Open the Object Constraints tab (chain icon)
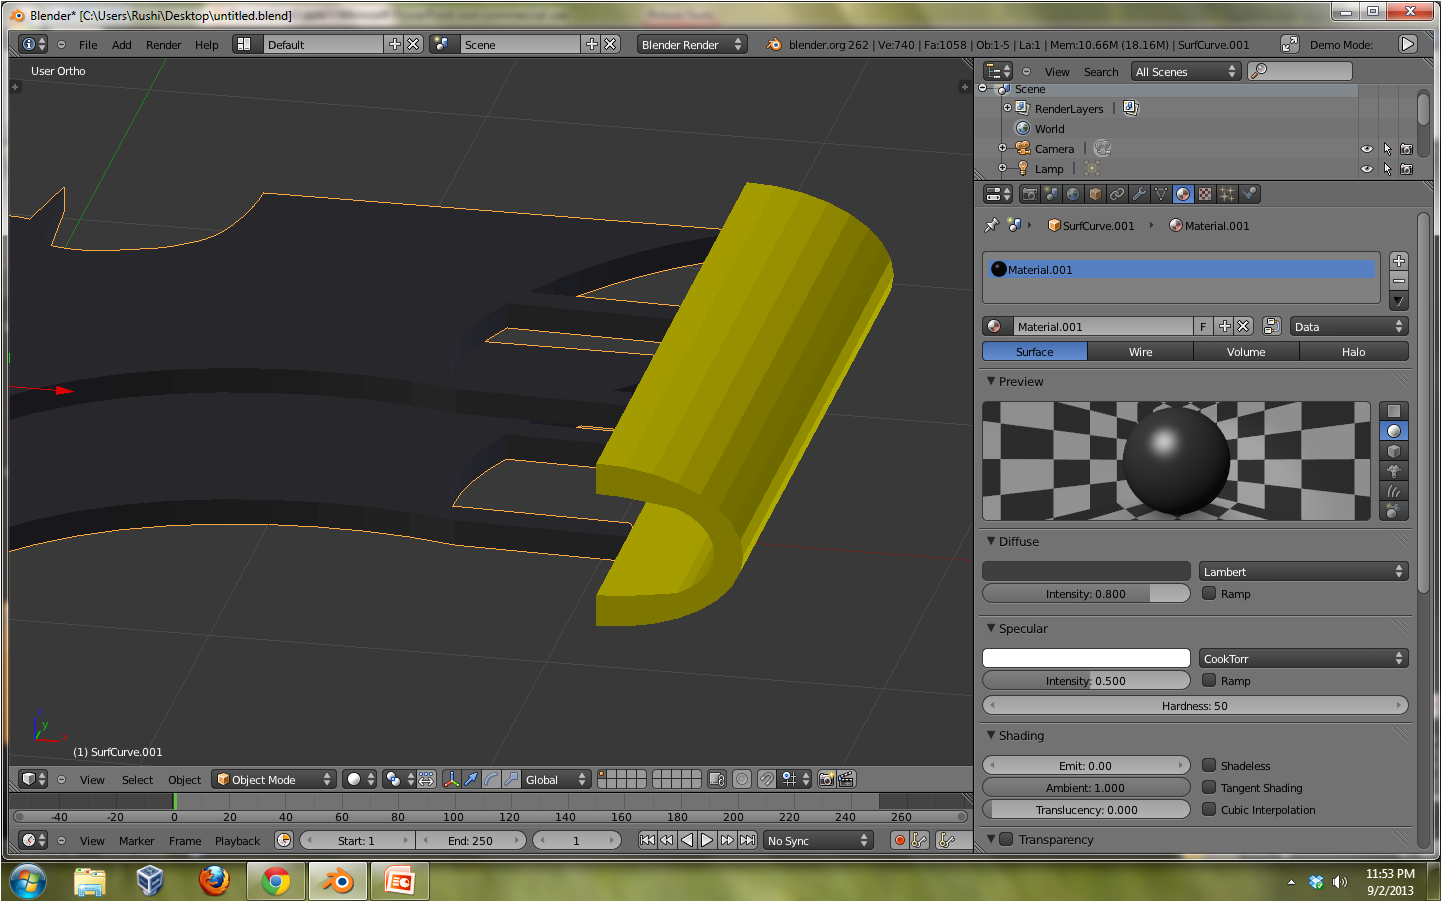The image size is (1442, 902). (x=1117, y=194)
